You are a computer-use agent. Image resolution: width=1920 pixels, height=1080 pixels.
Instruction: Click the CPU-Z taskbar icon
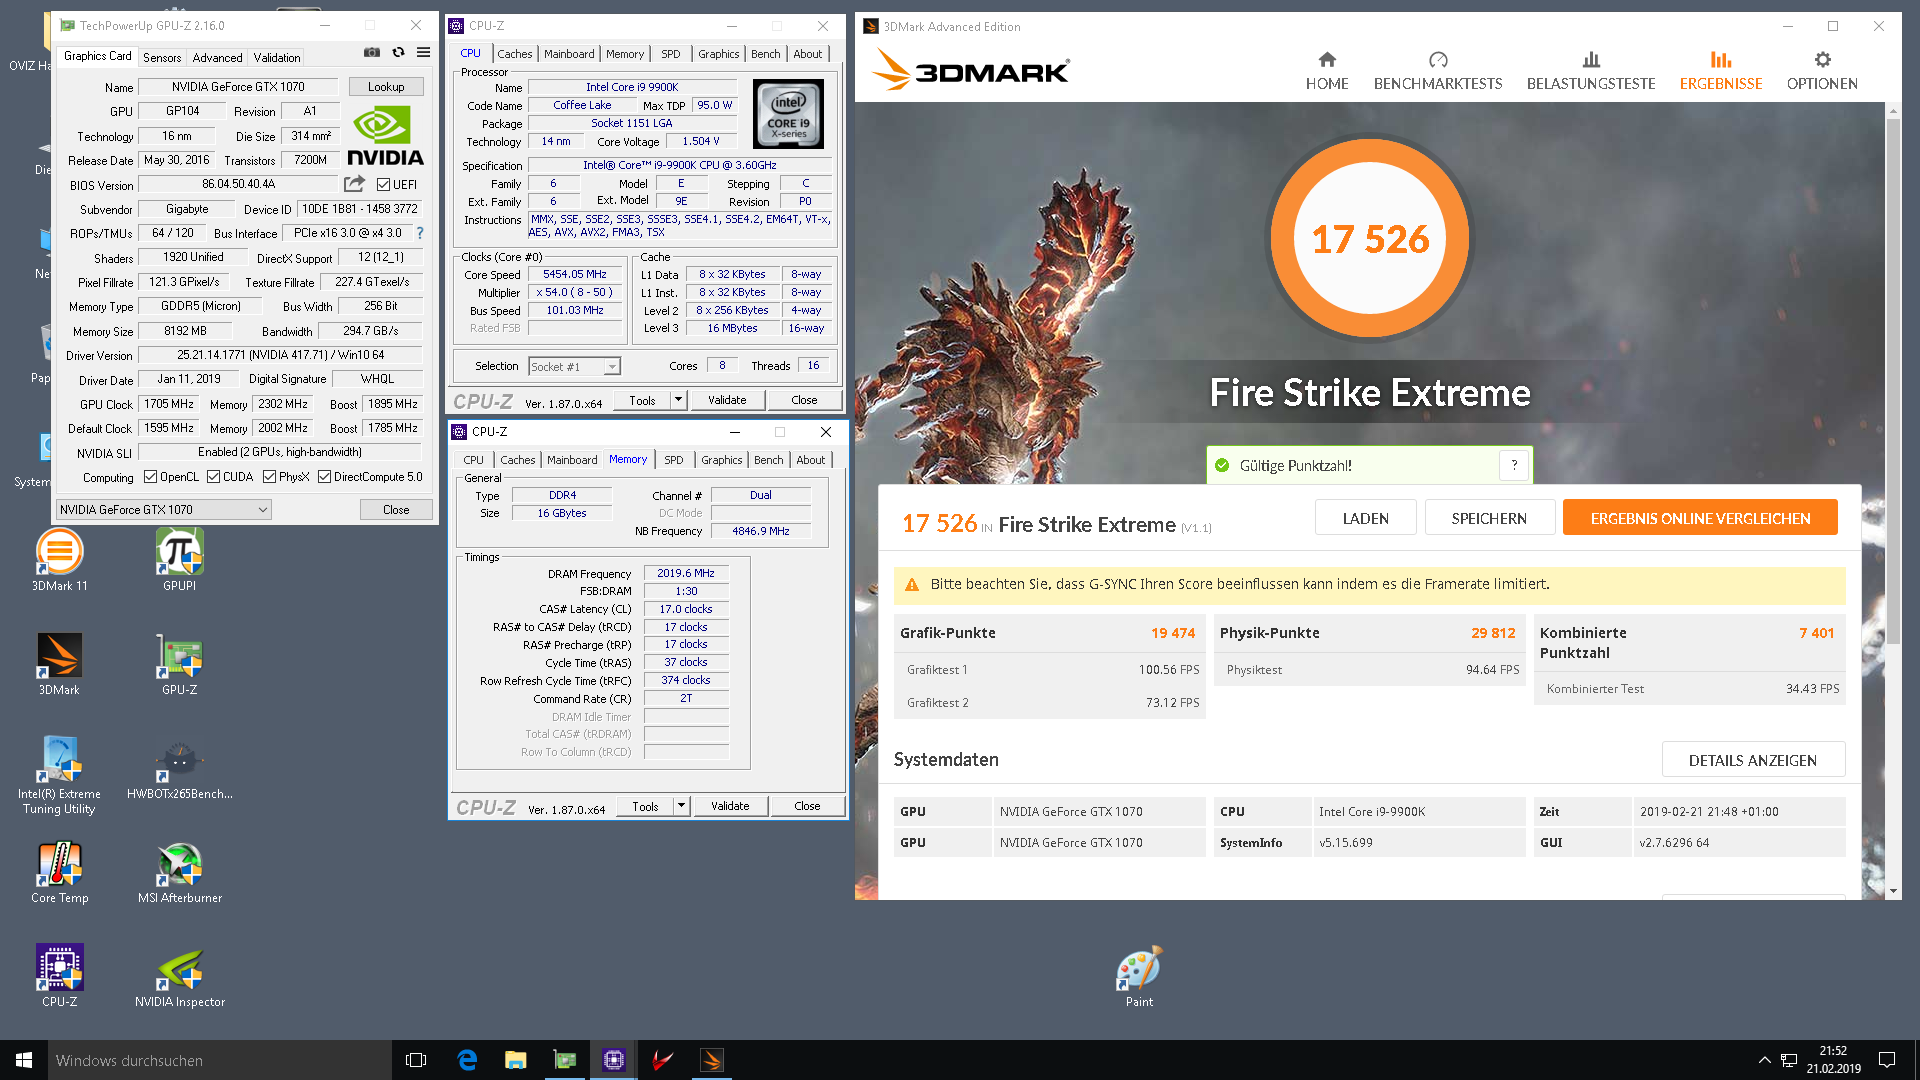614,1060
